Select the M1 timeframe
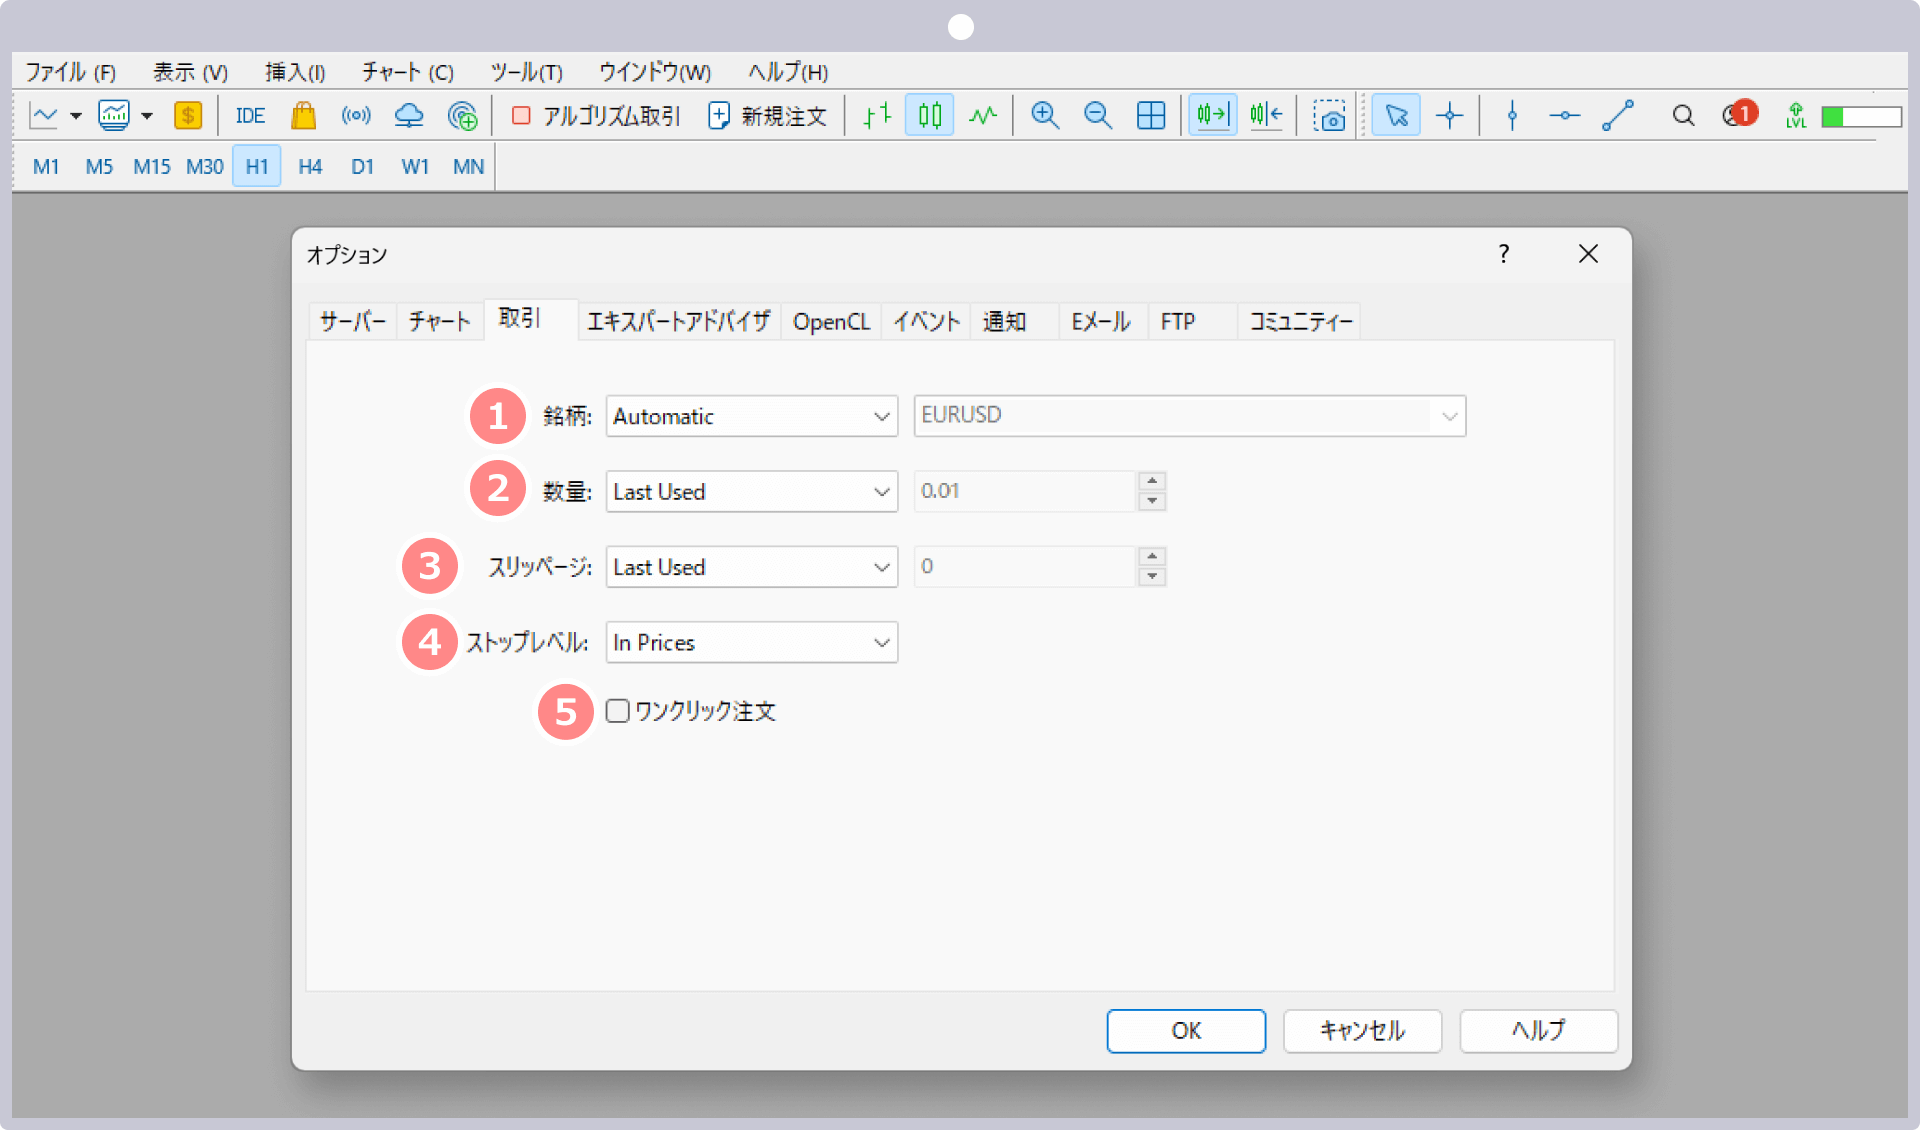Viewport: 1920px width, 1132px height. point(46,167)
